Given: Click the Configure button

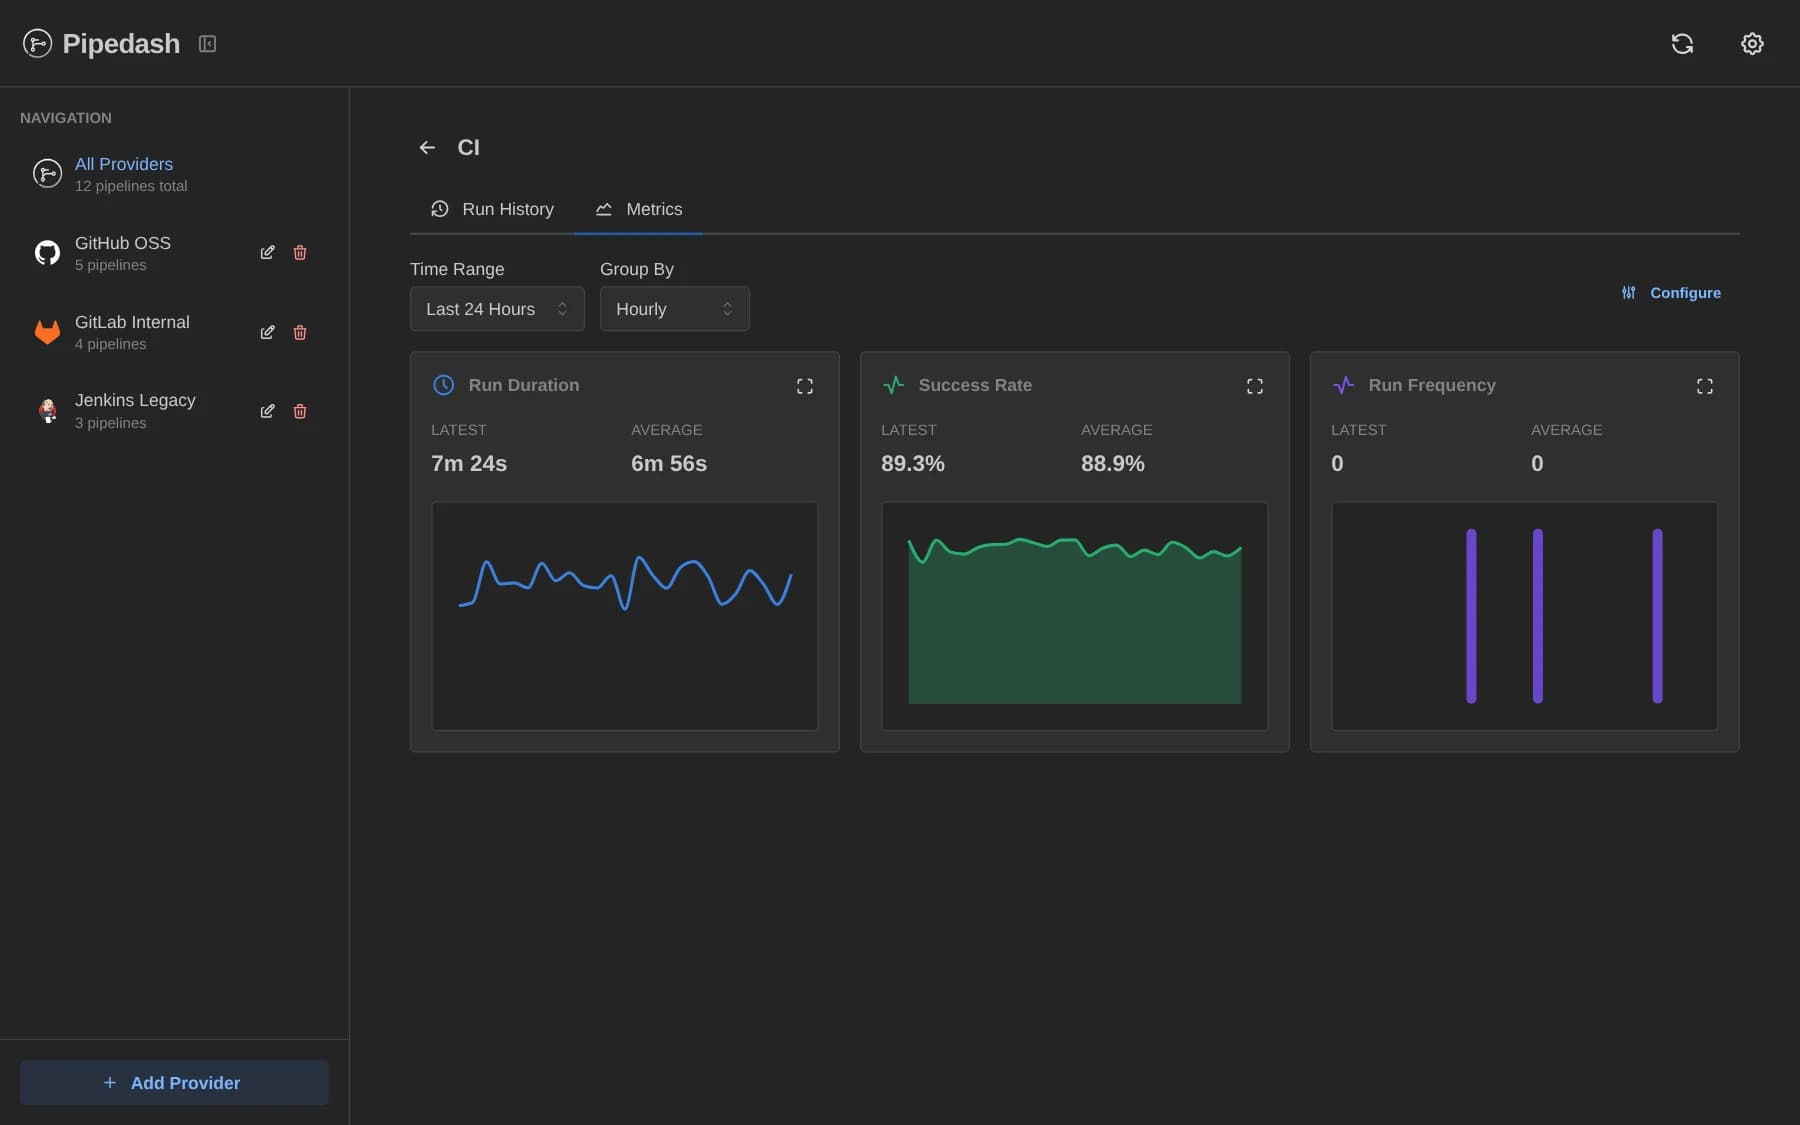Looking at the screenshot, I should coord(1671,293).
